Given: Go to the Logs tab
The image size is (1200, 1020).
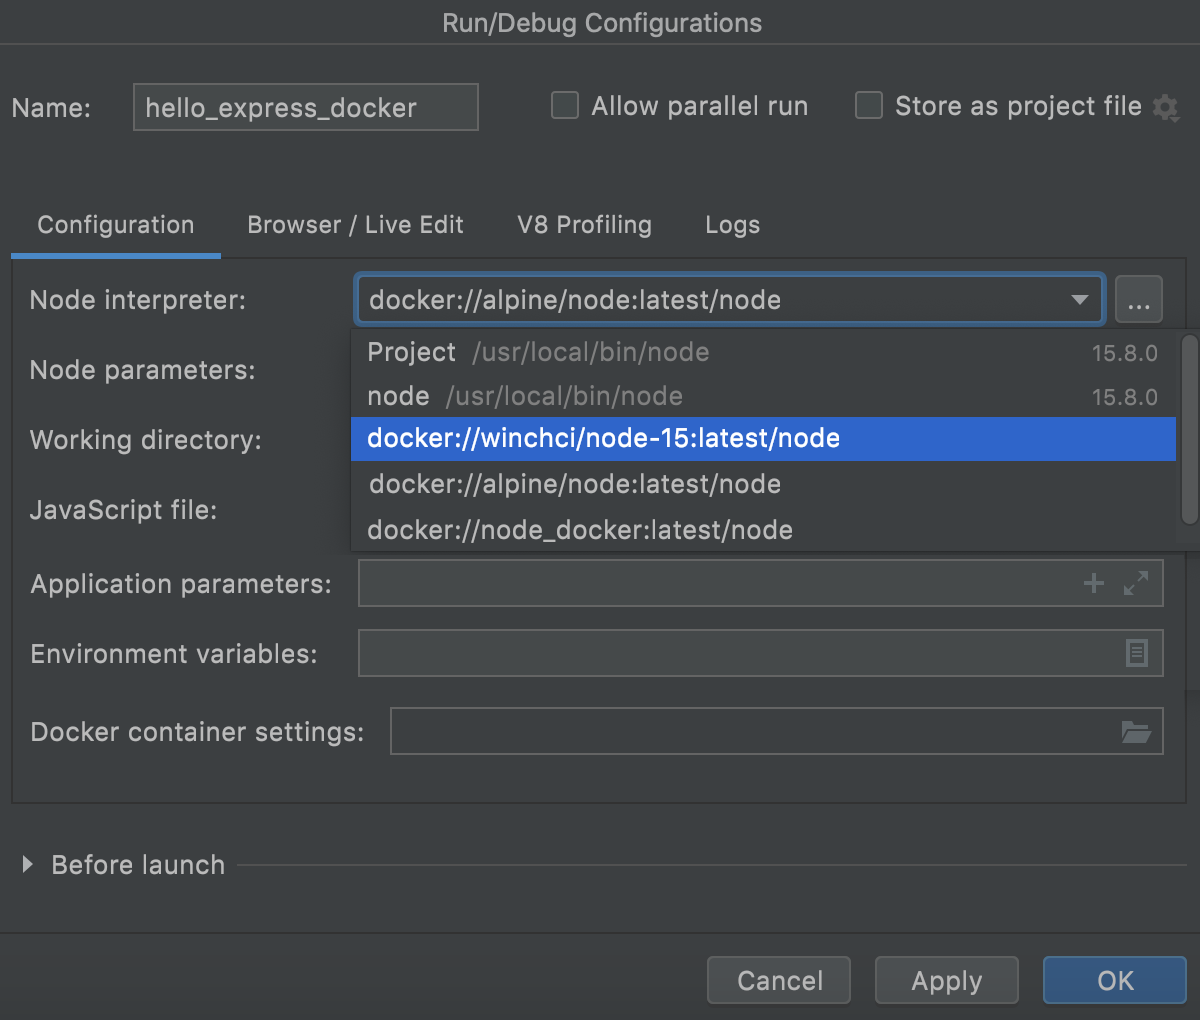Looking at the screenshot, I should click(x=732, y=225).
